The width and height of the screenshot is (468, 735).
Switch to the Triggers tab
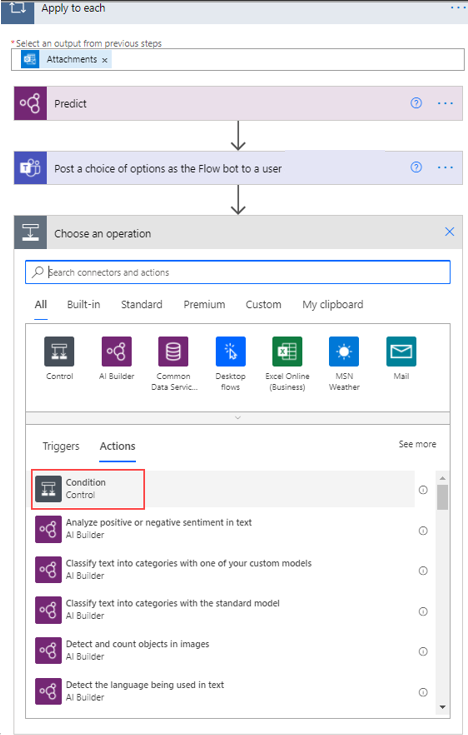pos(61,446)
